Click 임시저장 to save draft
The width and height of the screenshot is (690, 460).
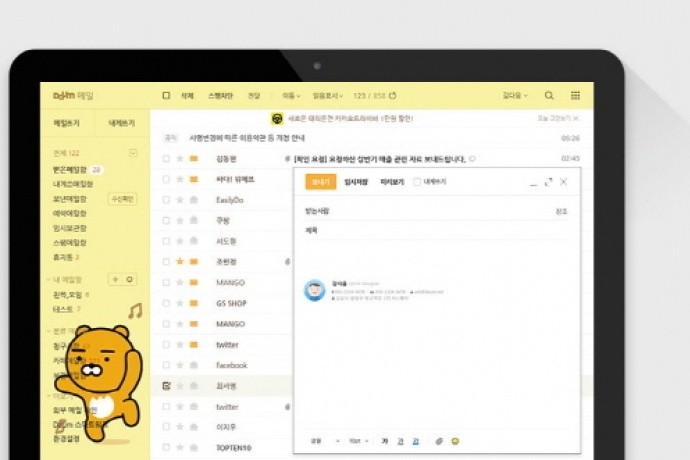click(x=356, y=182)
